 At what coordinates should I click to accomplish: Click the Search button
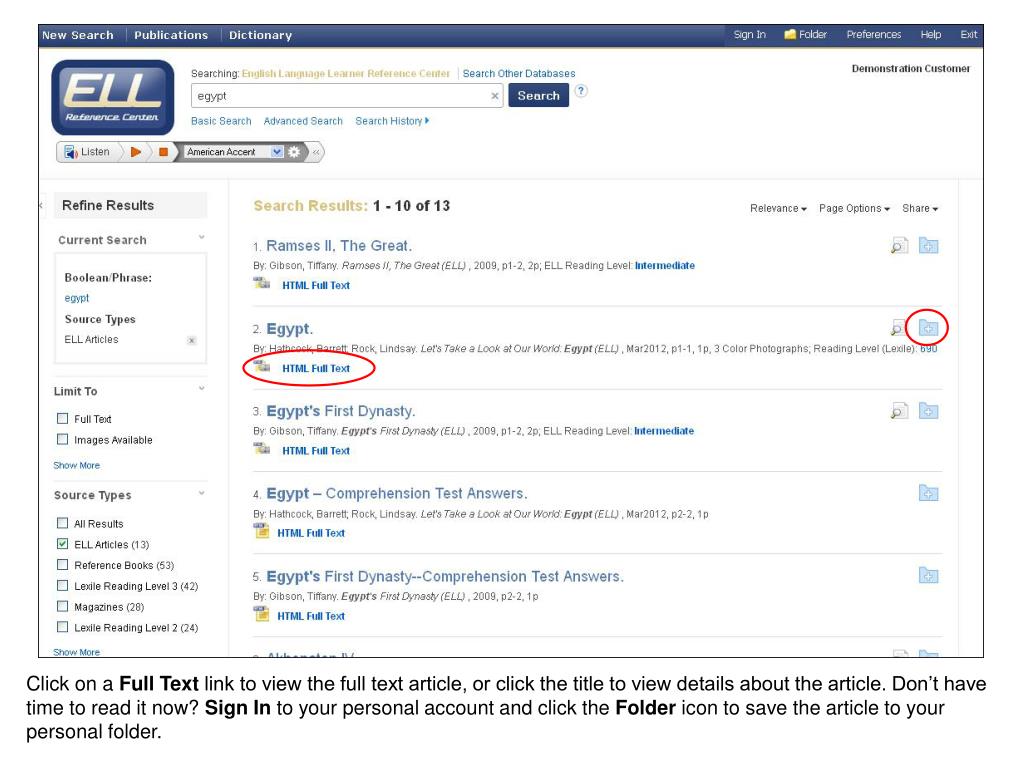click(x=539, y=96)
